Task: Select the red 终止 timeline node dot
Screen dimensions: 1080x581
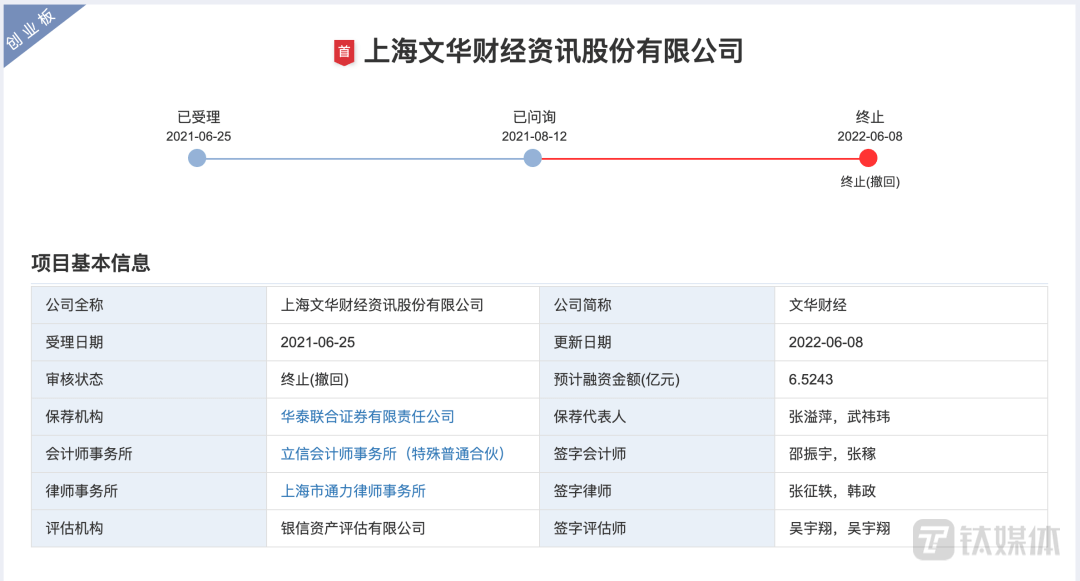Action: (868, 158)
